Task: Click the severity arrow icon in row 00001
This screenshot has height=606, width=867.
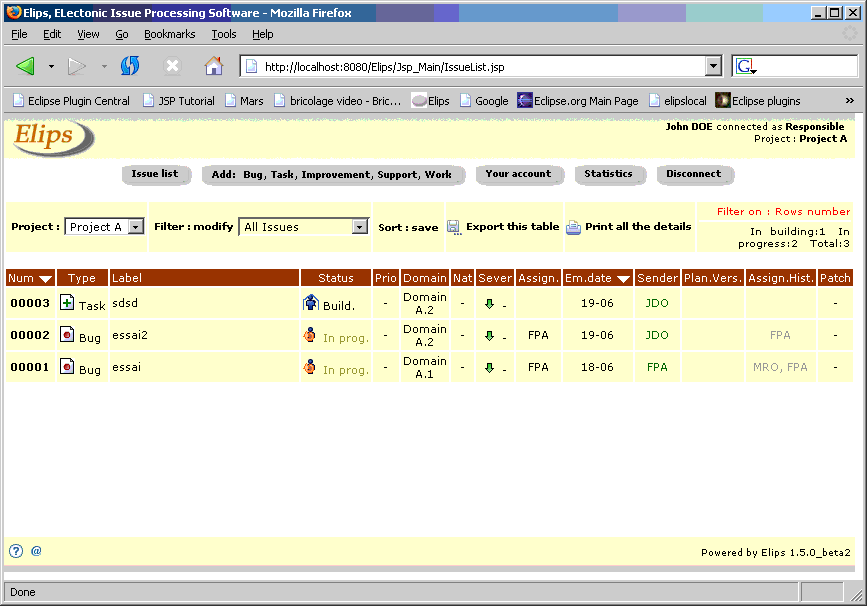Action: [489, 368]
